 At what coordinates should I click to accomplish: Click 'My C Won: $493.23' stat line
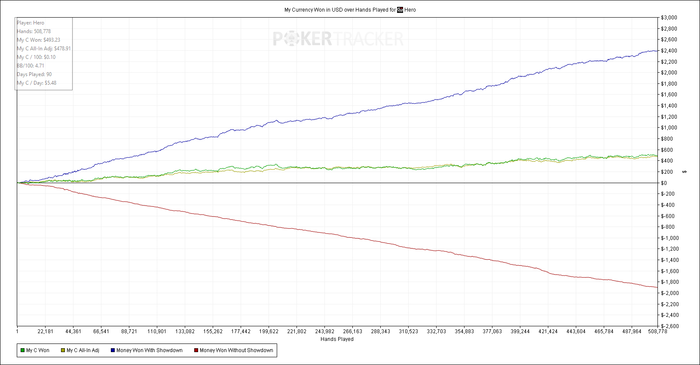point(38,40)
